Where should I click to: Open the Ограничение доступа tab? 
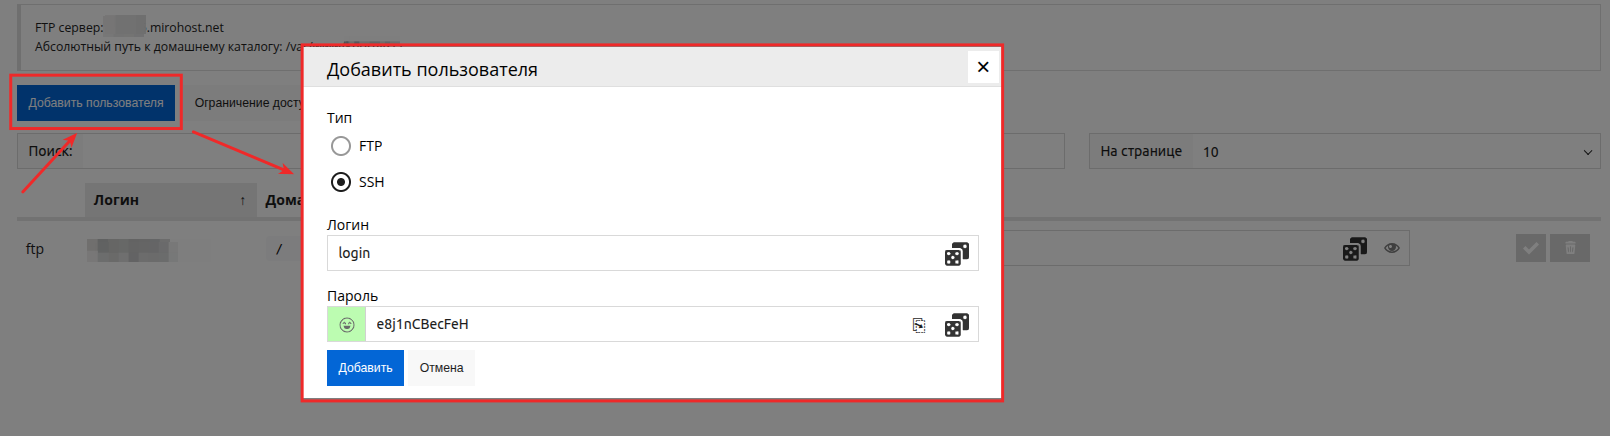coord(247,103)
